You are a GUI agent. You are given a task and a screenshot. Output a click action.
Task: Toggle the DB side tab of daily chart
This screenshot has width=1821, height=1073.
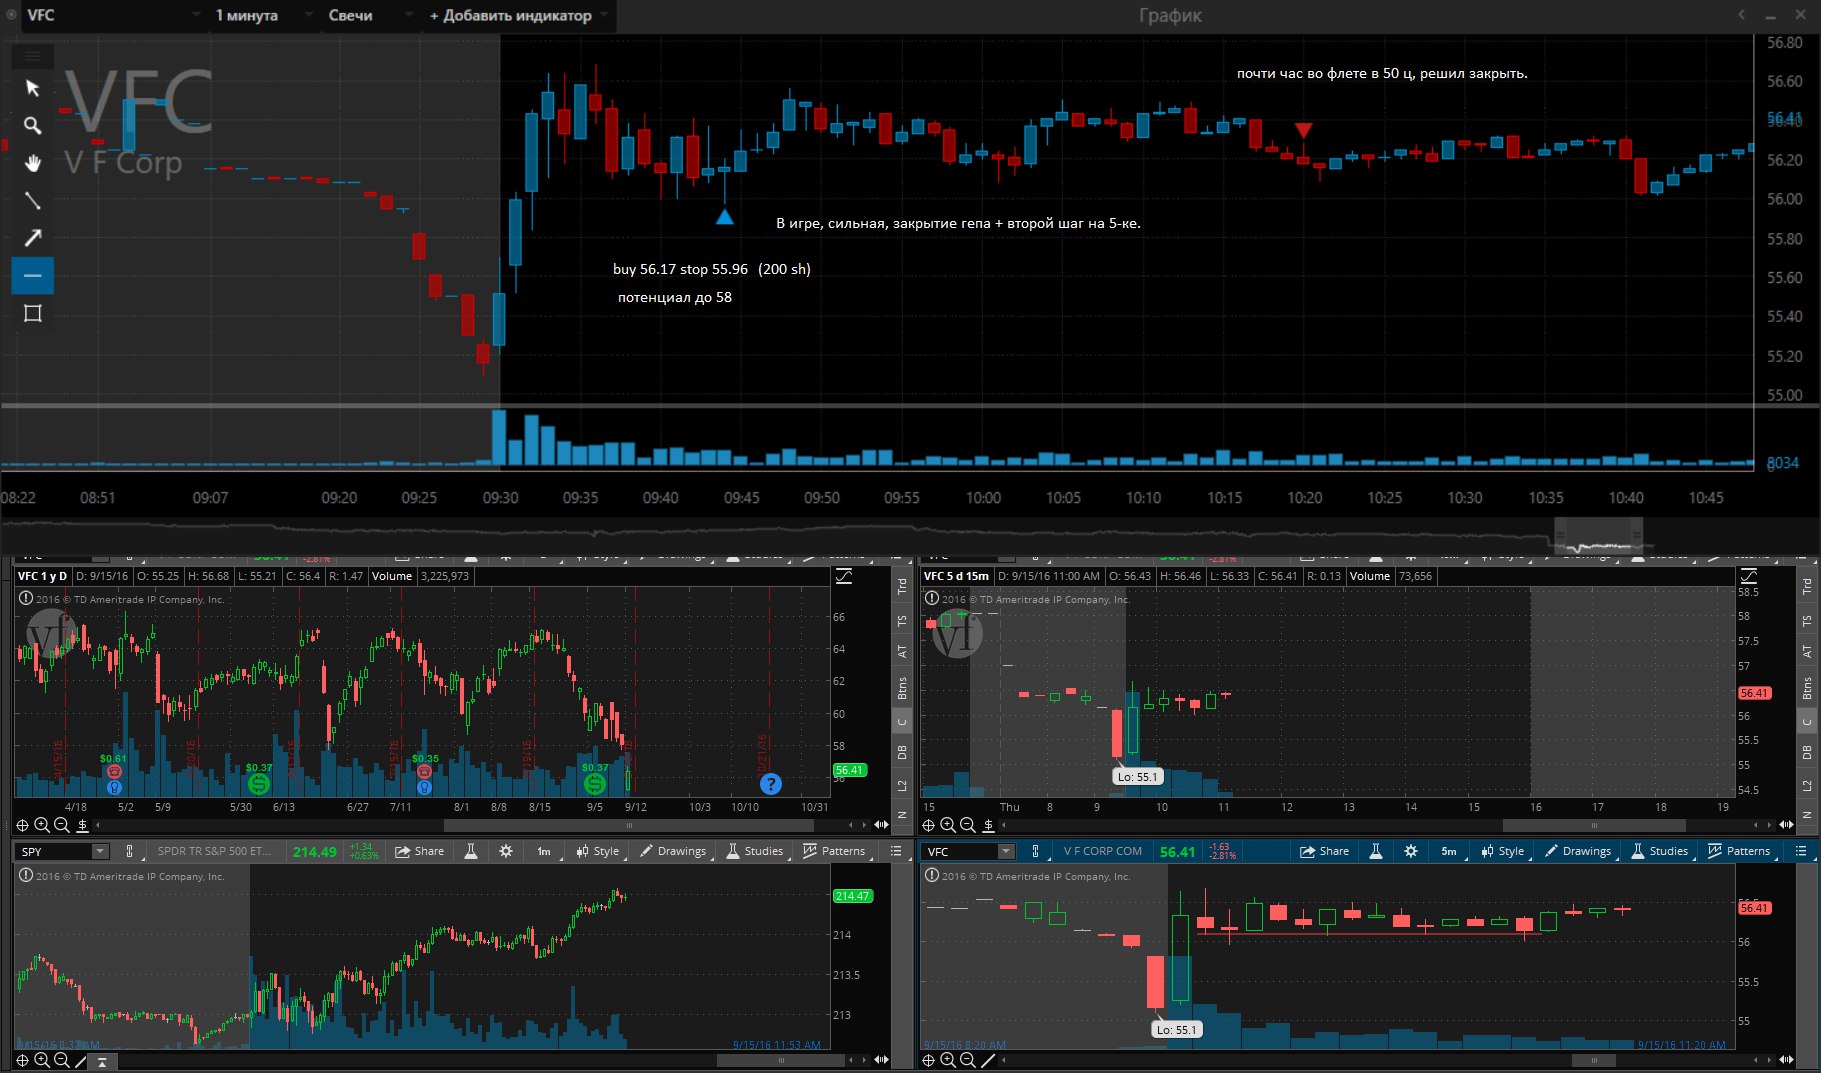pyautogui.click(x=902, y=752)
